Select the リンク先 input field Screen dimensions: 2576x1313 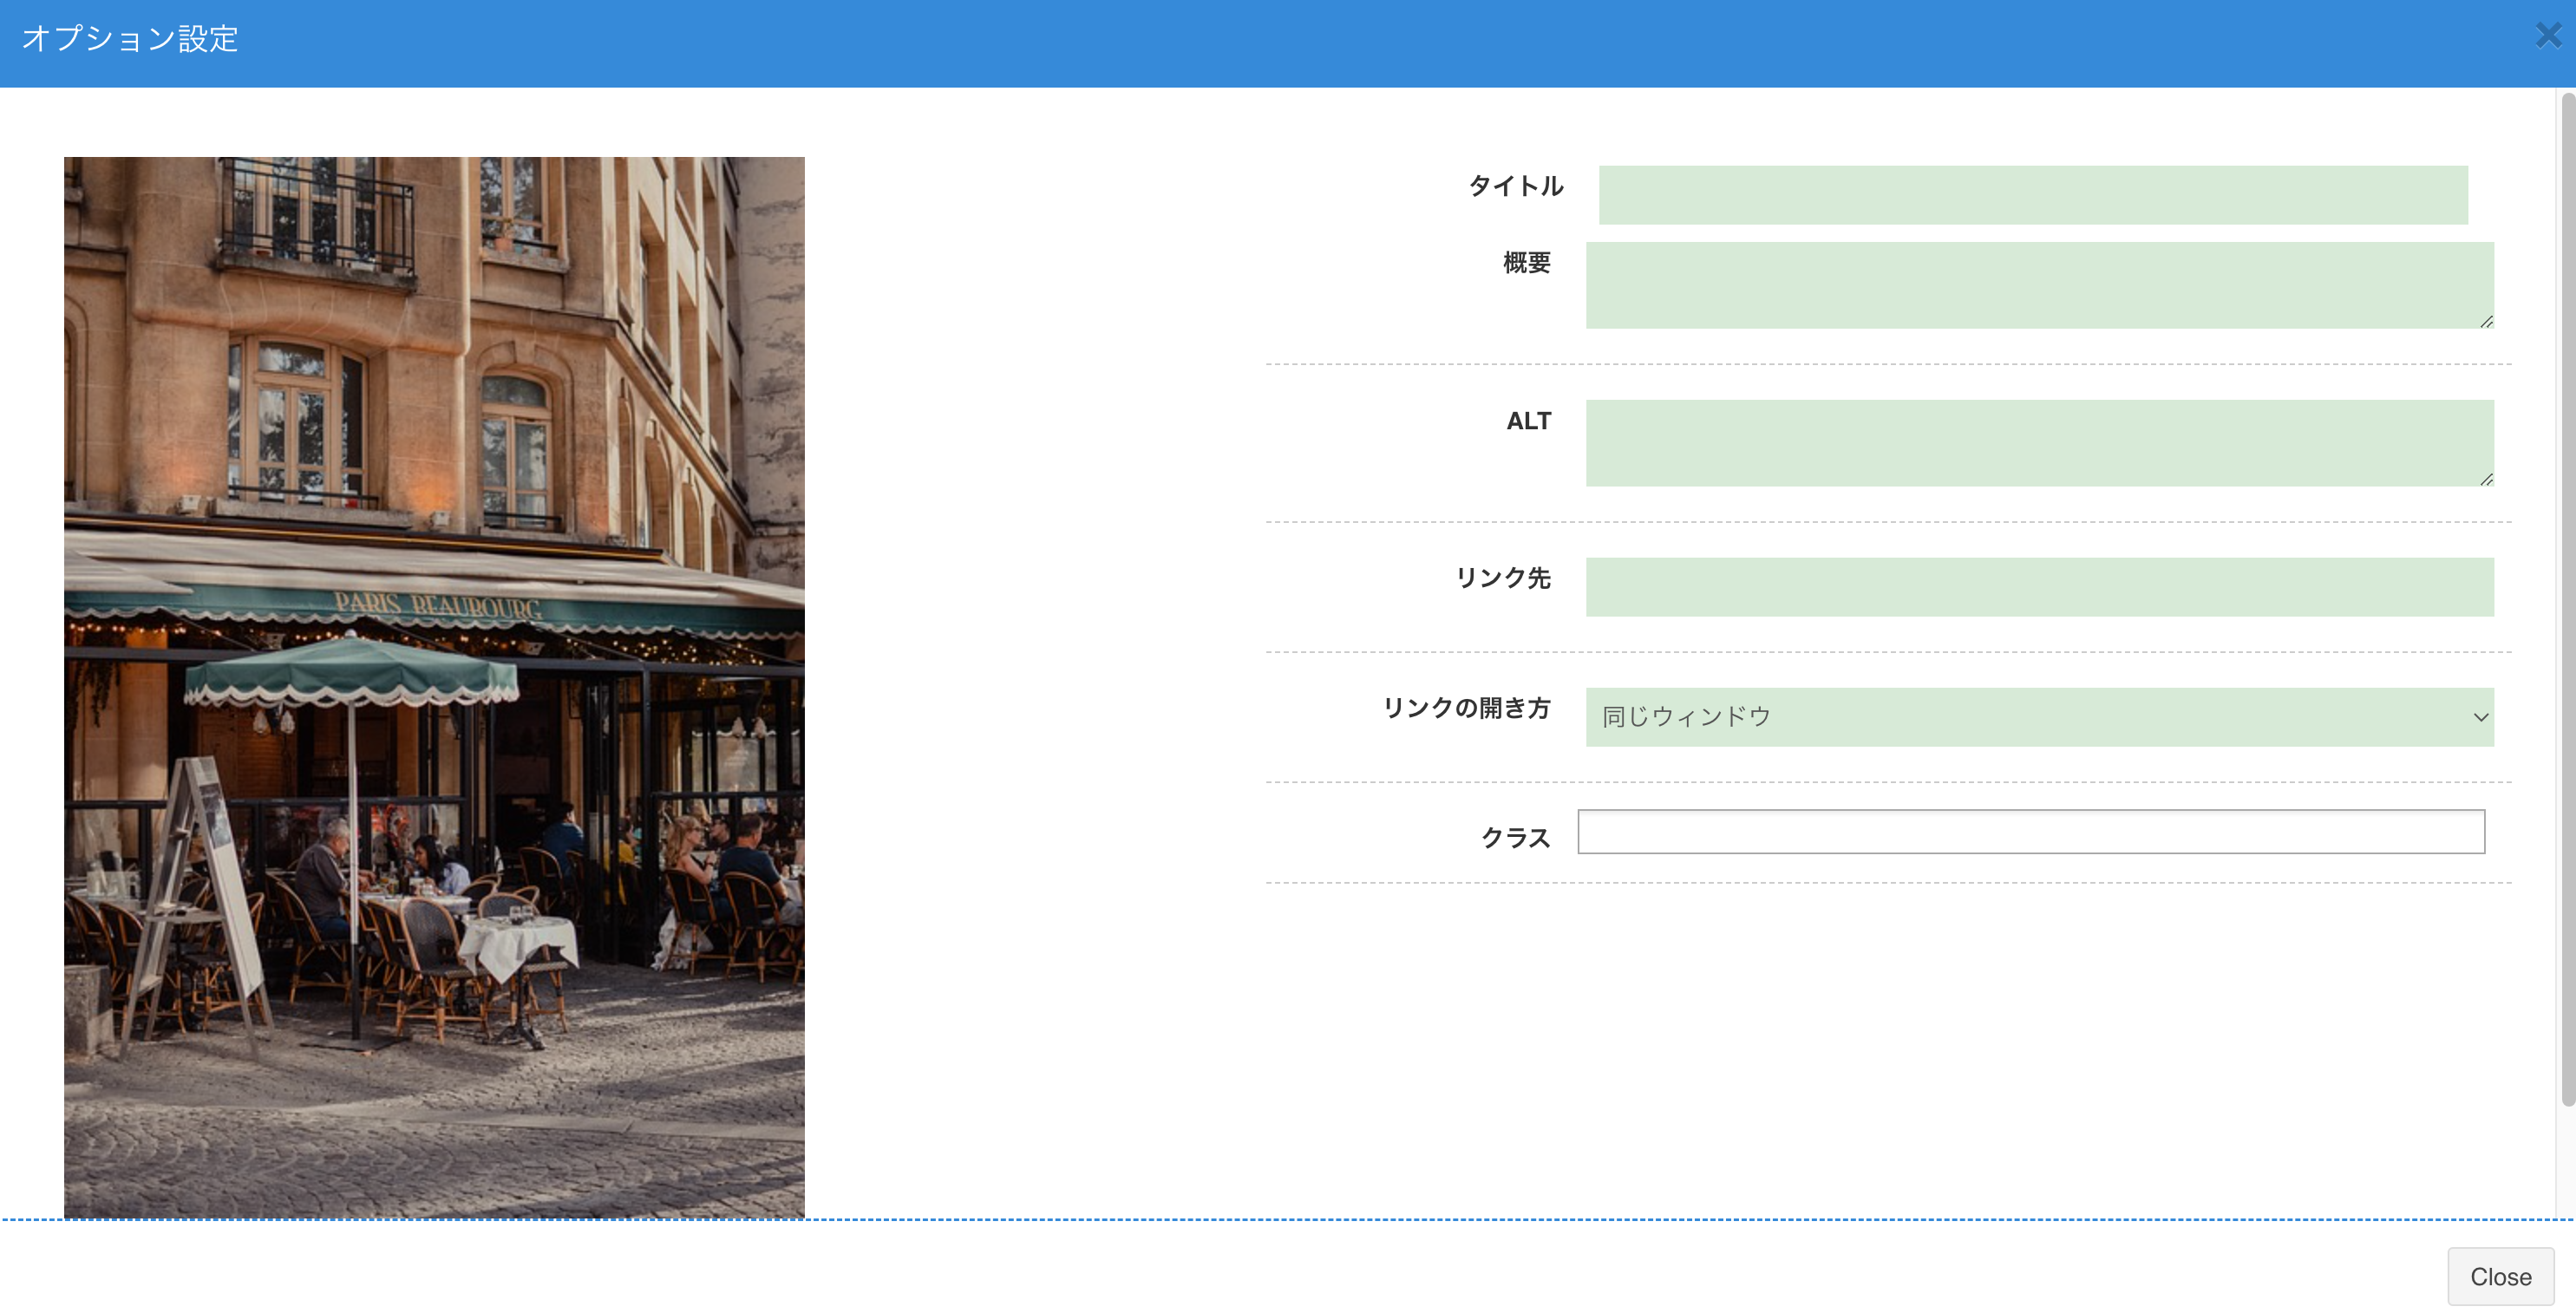[2040, 587]
